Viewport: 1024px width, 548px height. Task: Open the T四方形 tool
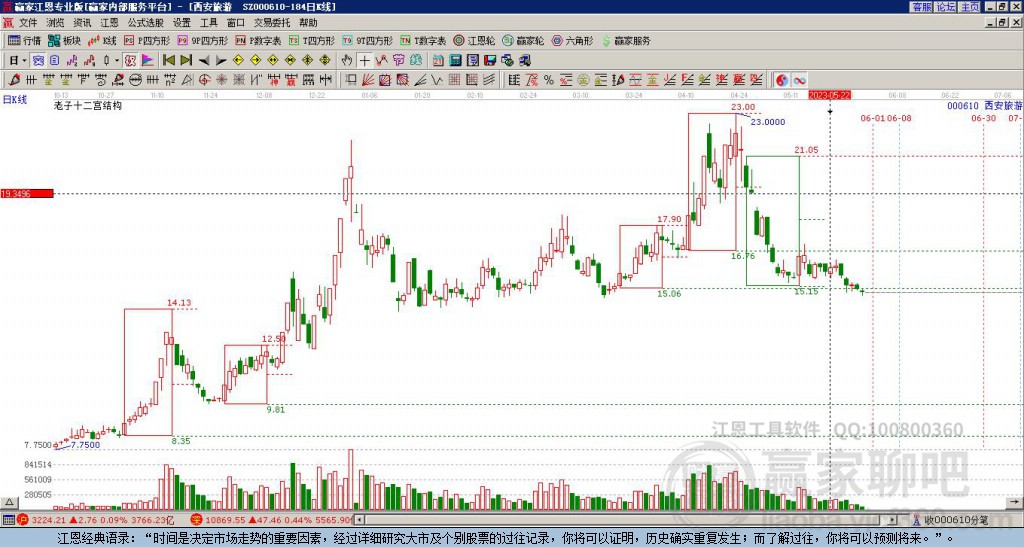click(312, 40)
